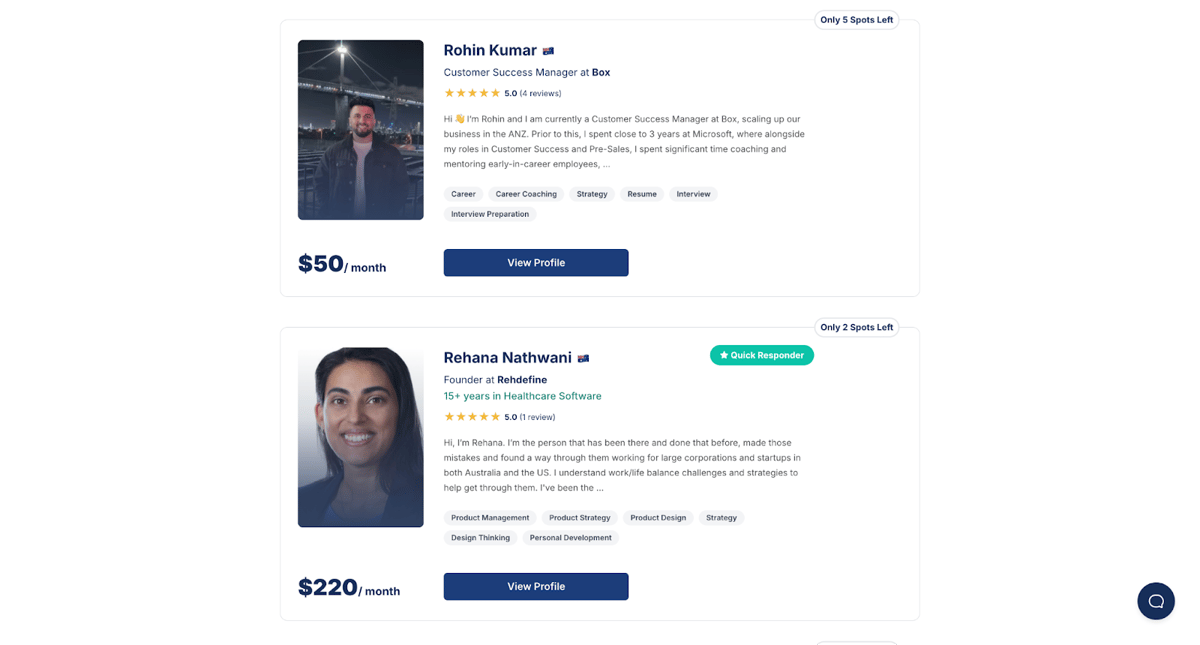Click Rohin Kumar's profile photo
This screenshot has height=645, width=1200.
point(360,129)
